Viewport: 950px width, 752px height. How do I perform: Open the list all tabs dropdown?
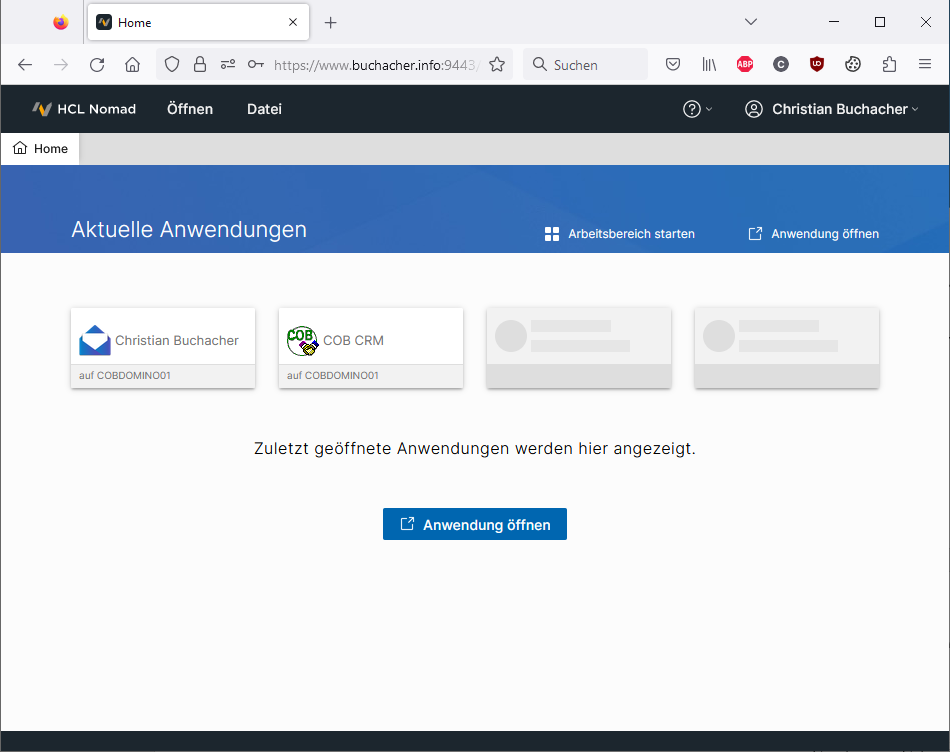point(751,22)
